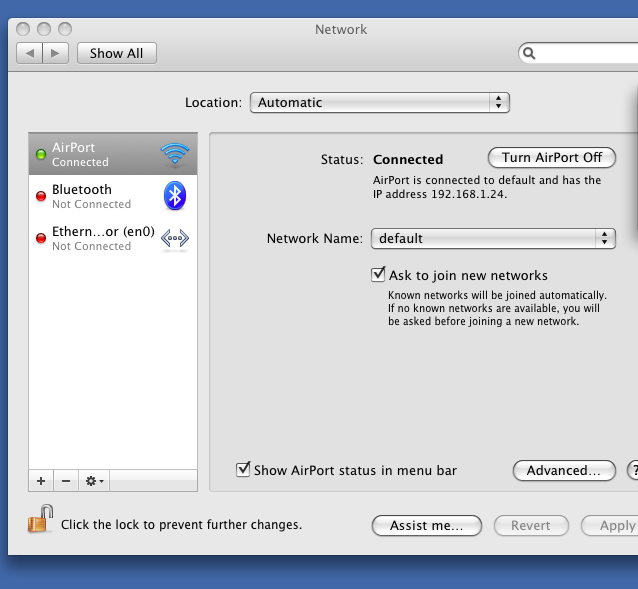638x589 pixels.
Task: Click the IP address 192.168.1.24 text
Action: [468, 194]
